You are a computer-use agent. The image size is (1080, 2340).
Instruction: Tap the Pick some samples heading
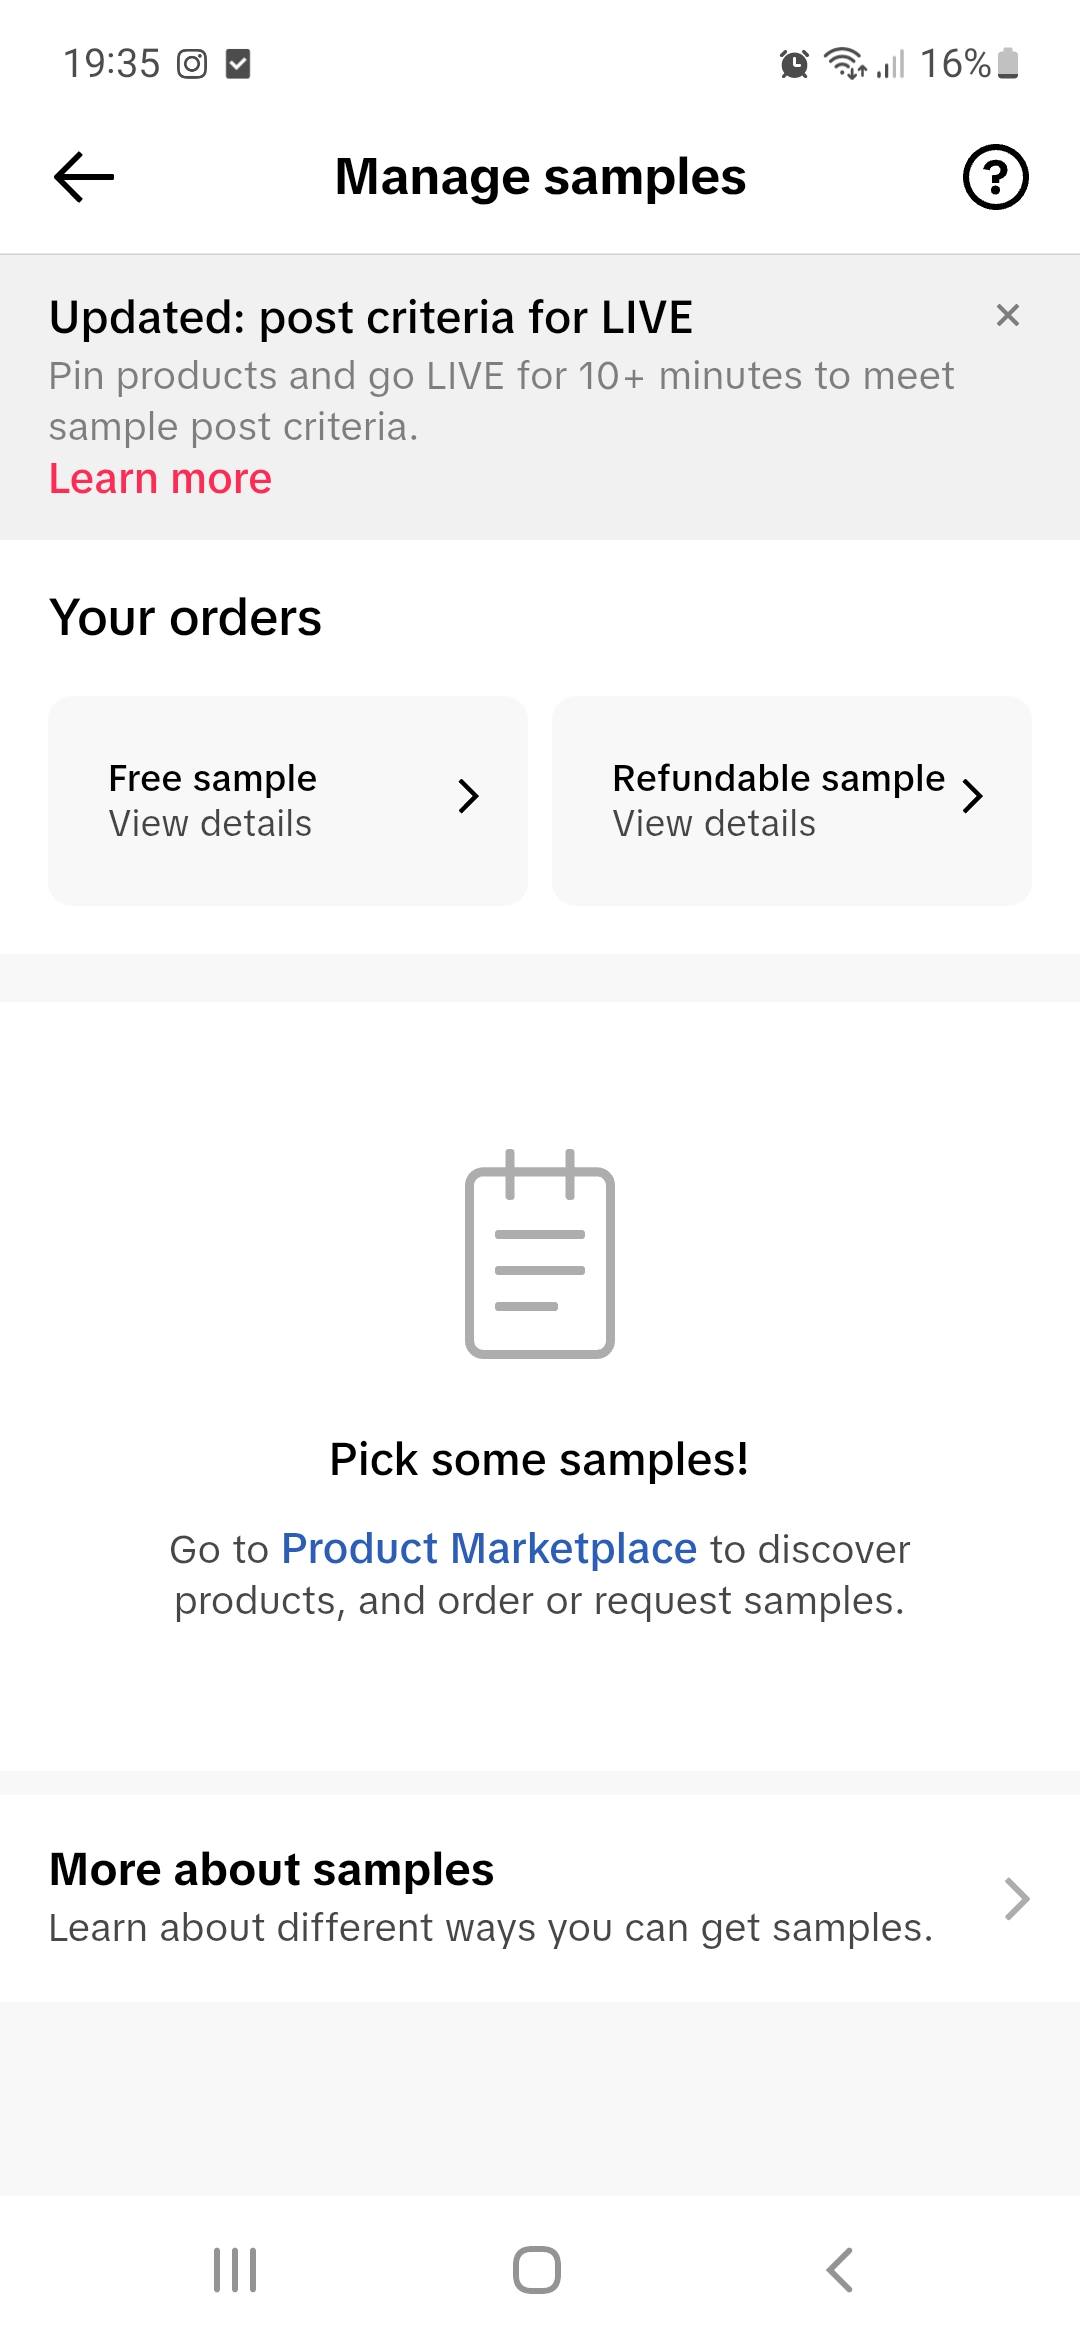tap(539, 1460)
